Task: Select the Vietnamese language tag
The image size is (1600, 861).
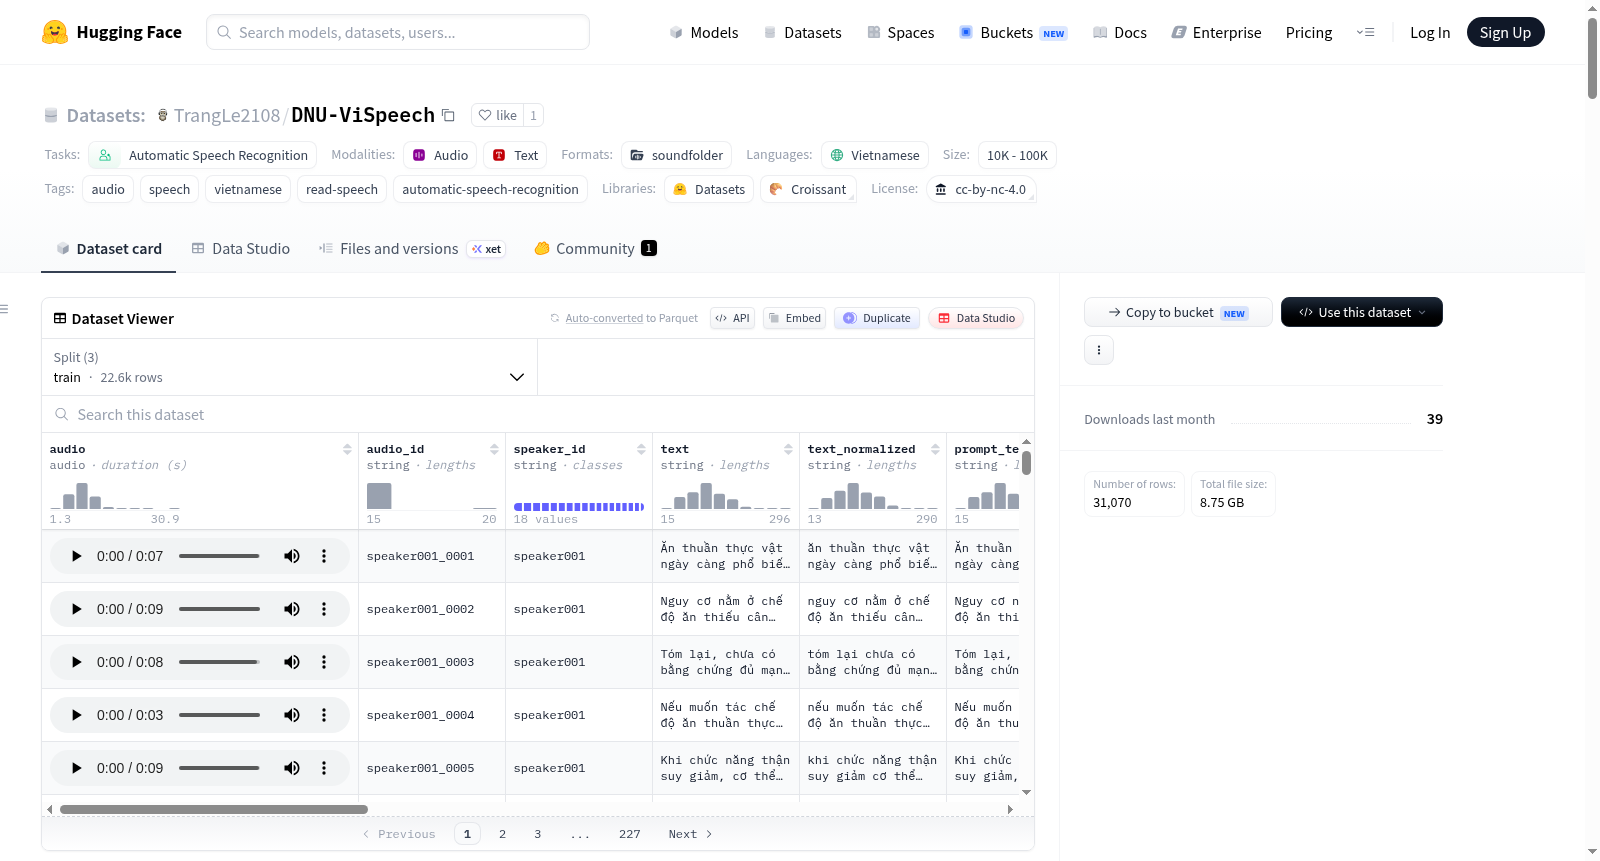Action: [875, 155]
